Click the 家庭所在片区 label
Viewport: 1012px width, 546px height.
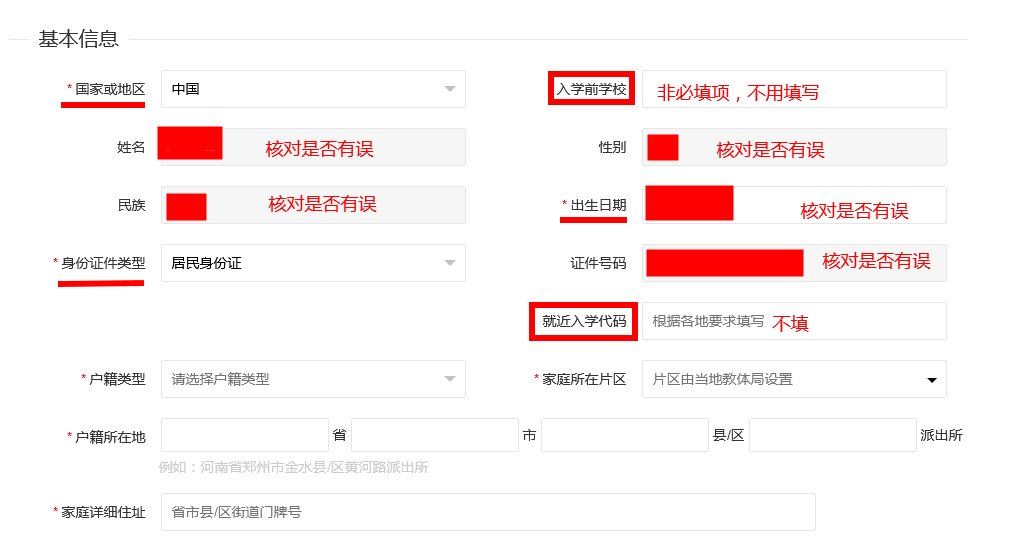[584, 379]
